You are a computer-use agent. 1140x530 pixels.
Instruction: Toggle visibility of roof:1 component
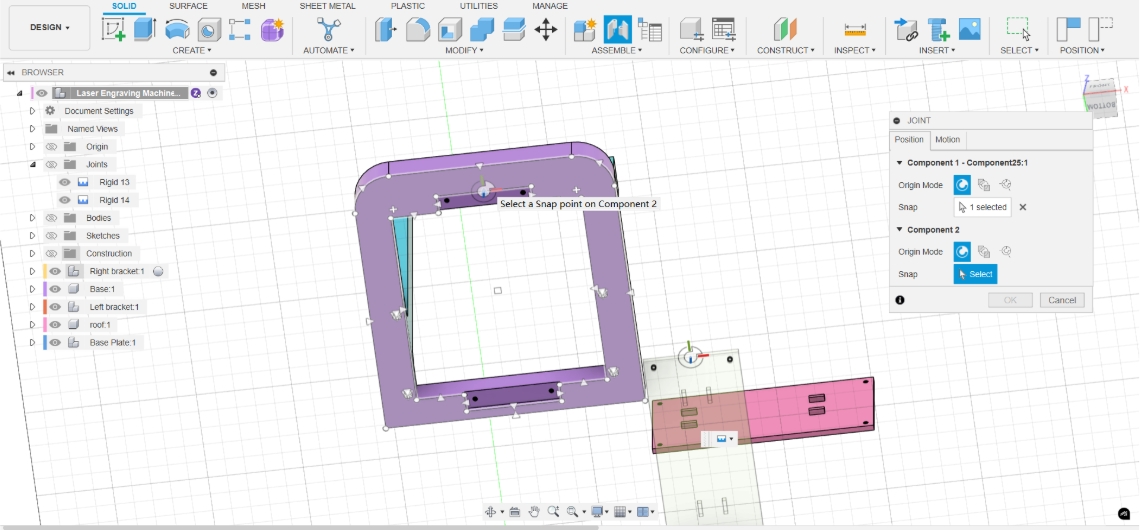55,324
